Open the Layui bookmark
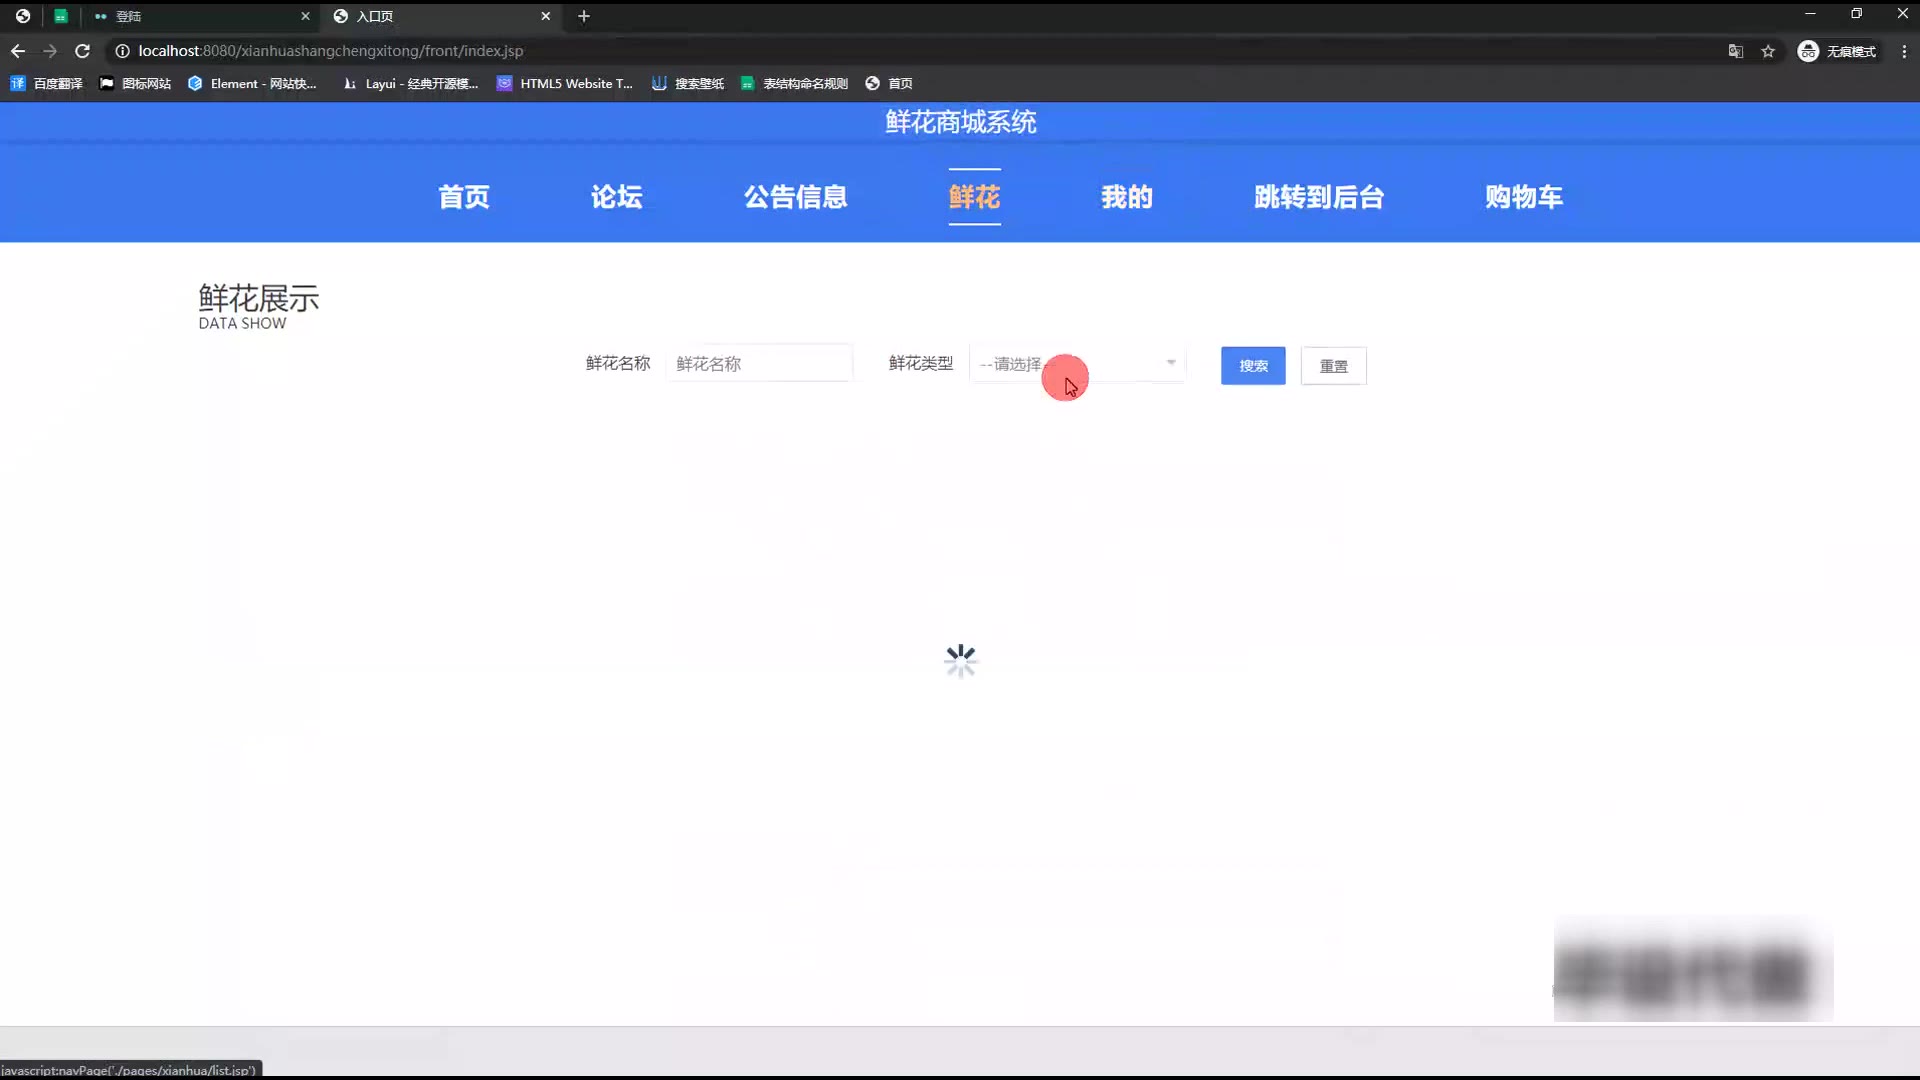This screenshot has height=1080, width=1920. [x=410, y=84]
